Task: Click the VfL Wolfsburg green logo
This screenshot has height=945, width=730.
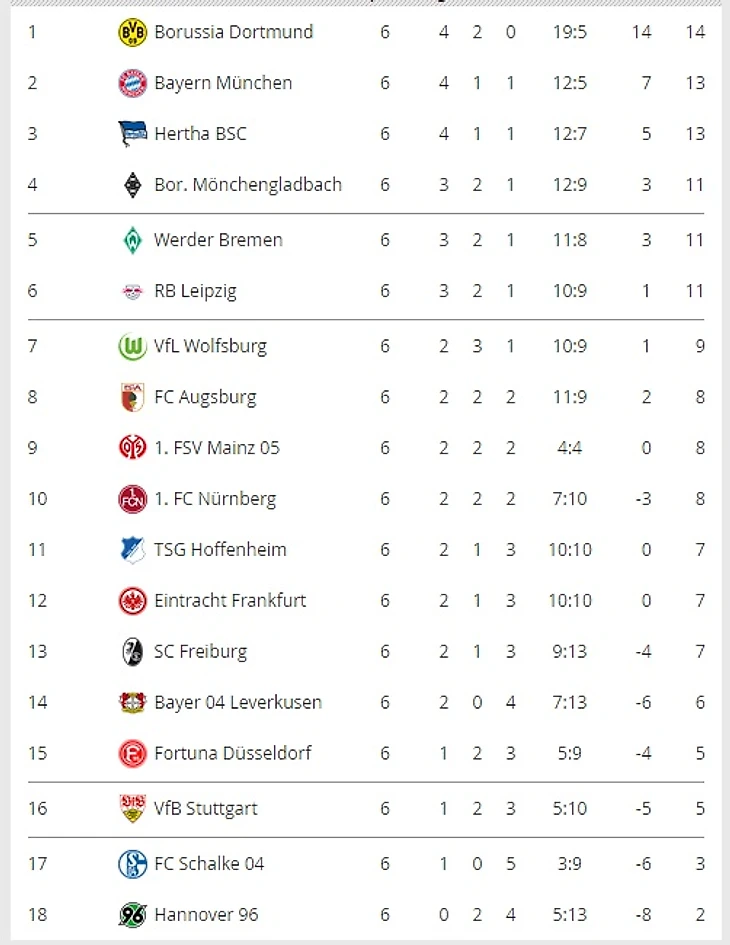Action: click(132, 347)
